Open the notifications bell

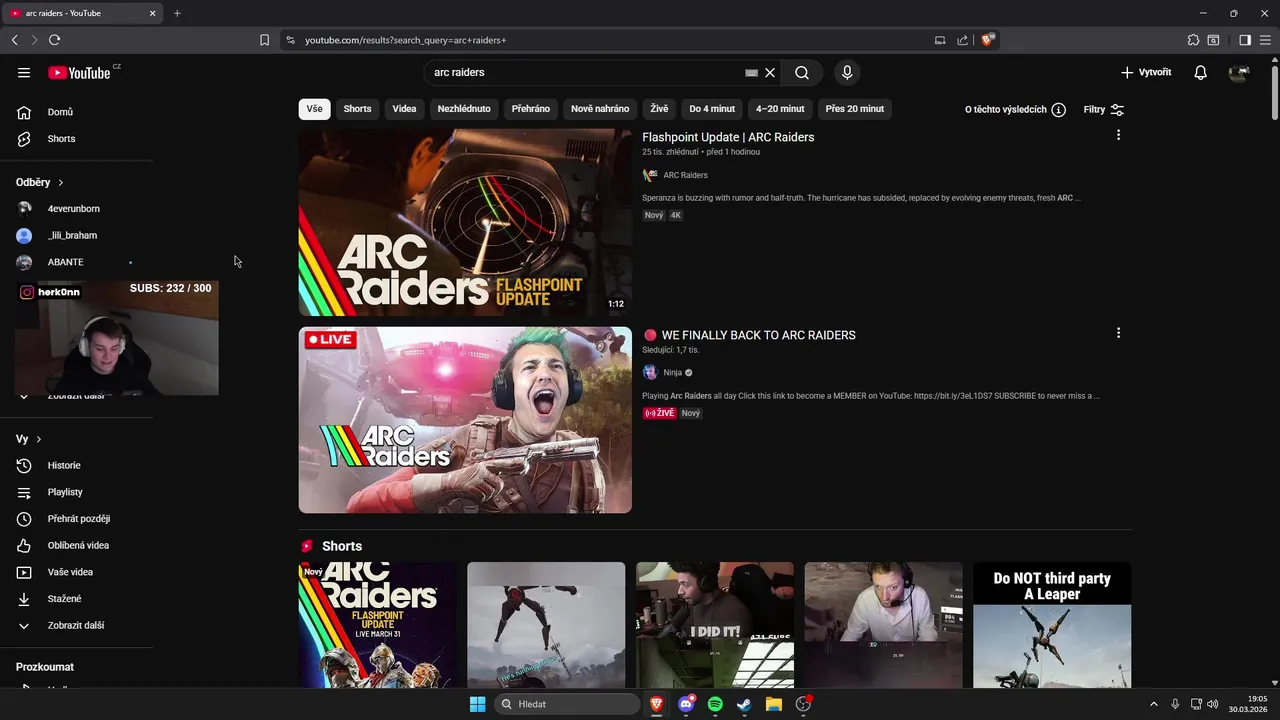tap(1200, 72)
